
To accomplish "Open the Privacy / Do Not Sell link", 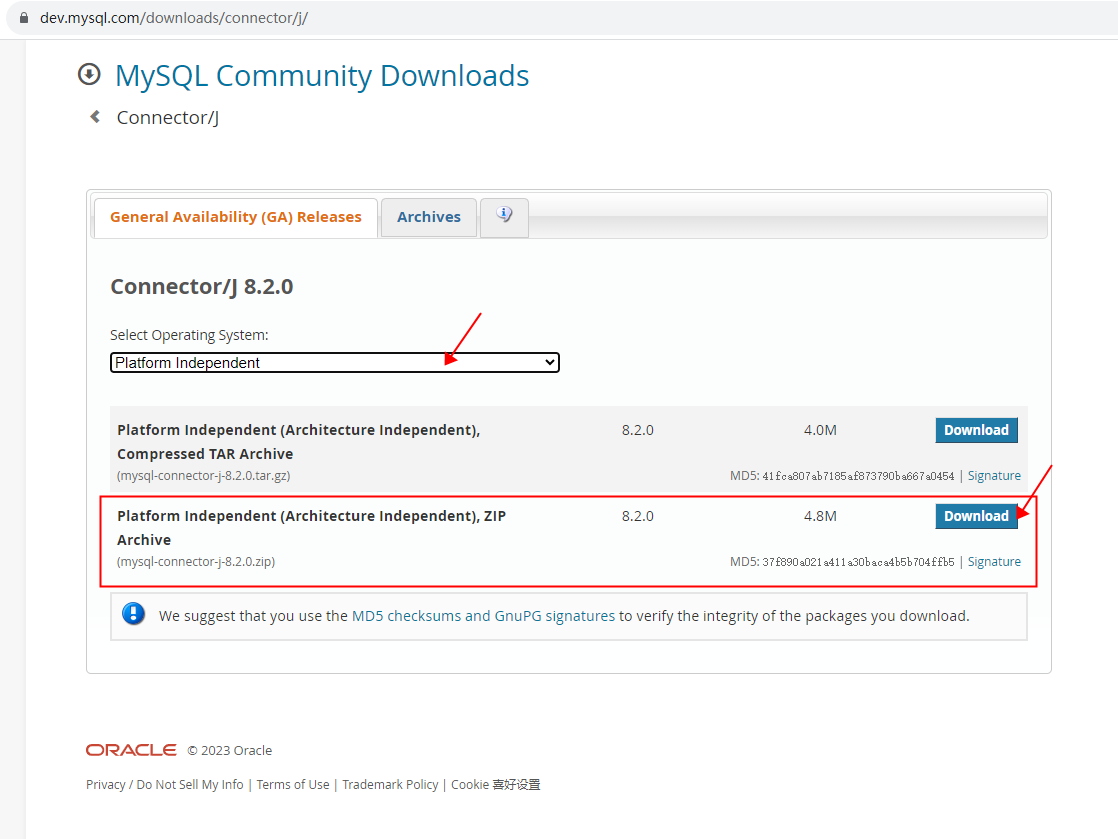I will 165,785.
